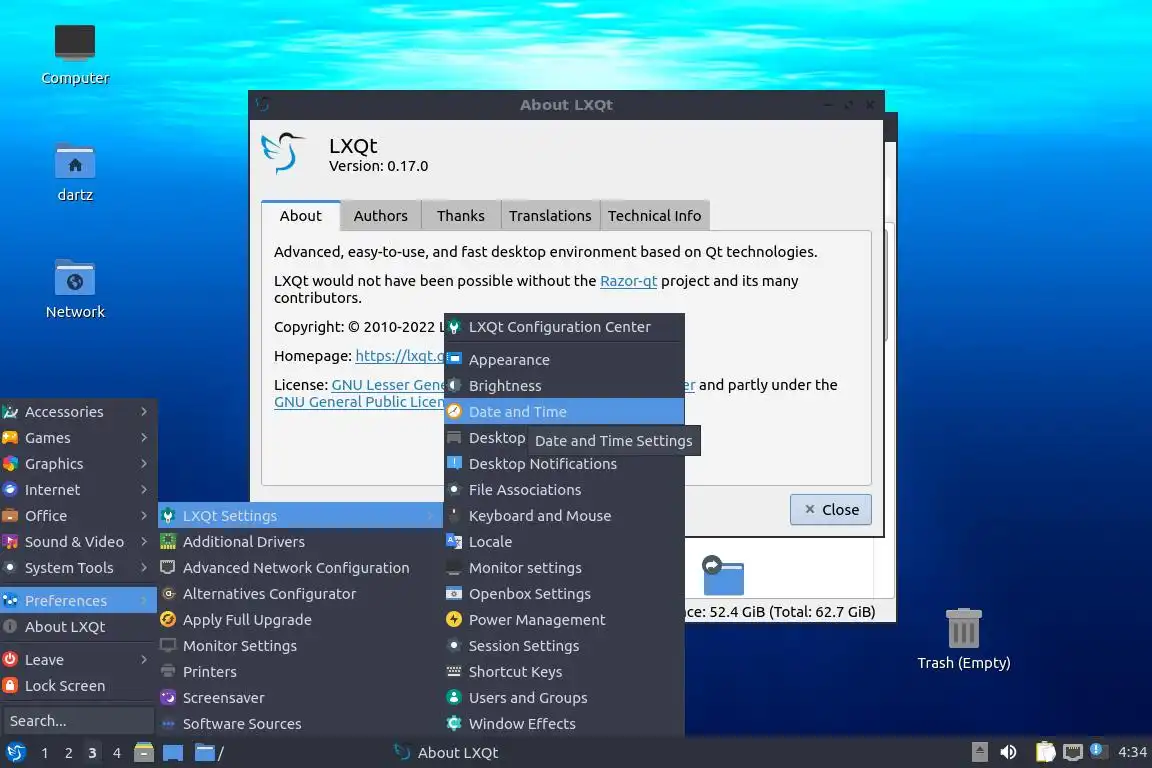Click the update notifier tray icon

click(1096, 750)
